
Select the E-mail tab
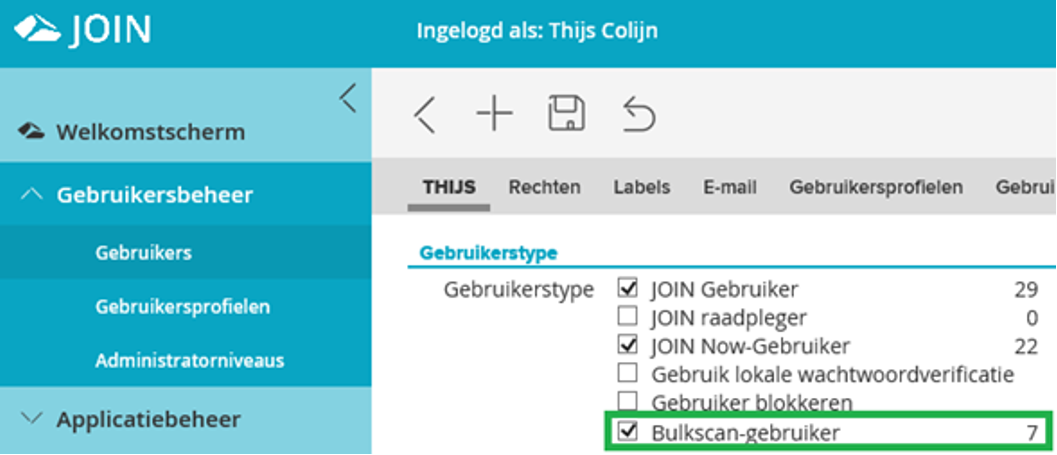coord(730,187)
